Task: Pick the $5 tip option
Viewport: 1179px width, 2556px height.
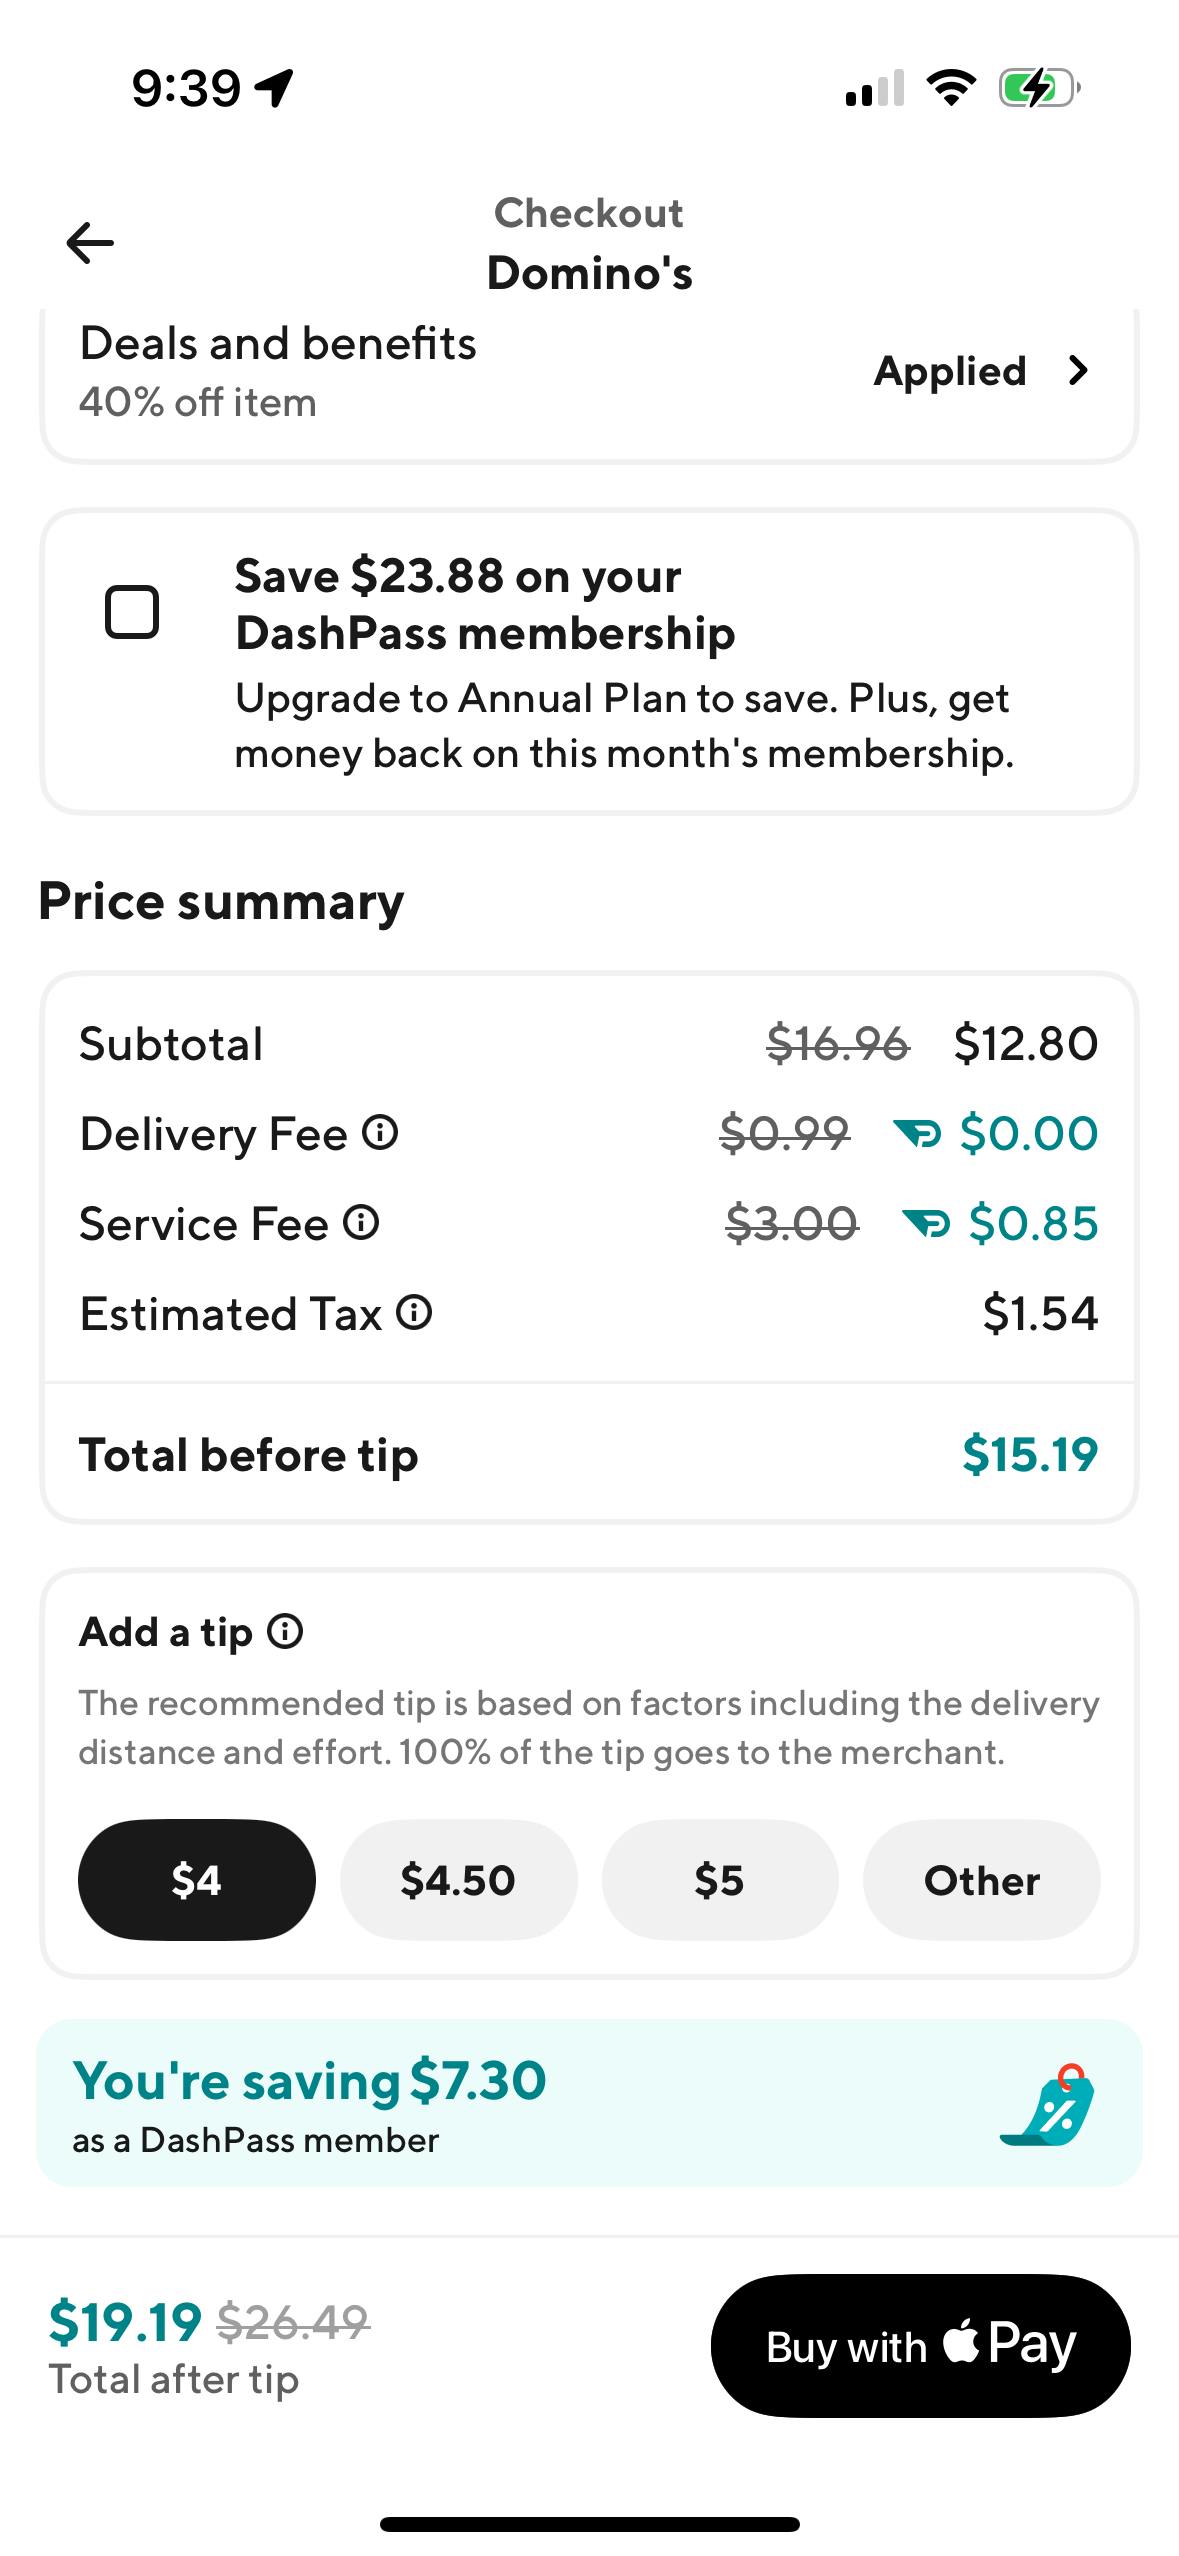Action: click(x=719, y=1880)
